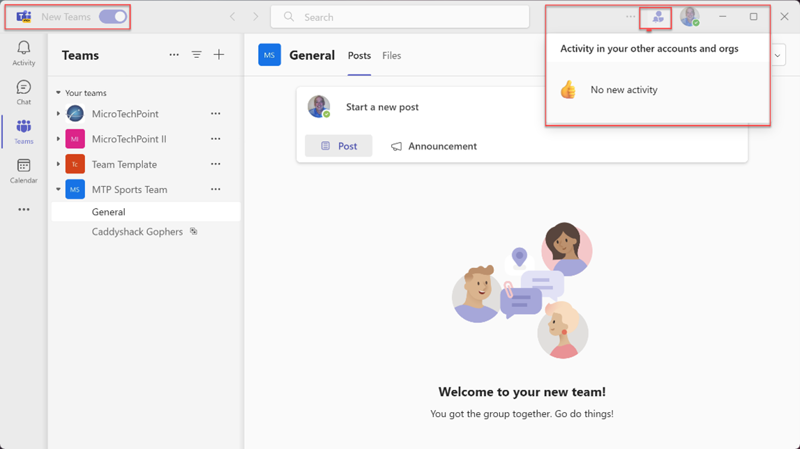Click into the Search box
Image resolution: width=800 pixels, height=449 pixels.
point(400,17)
